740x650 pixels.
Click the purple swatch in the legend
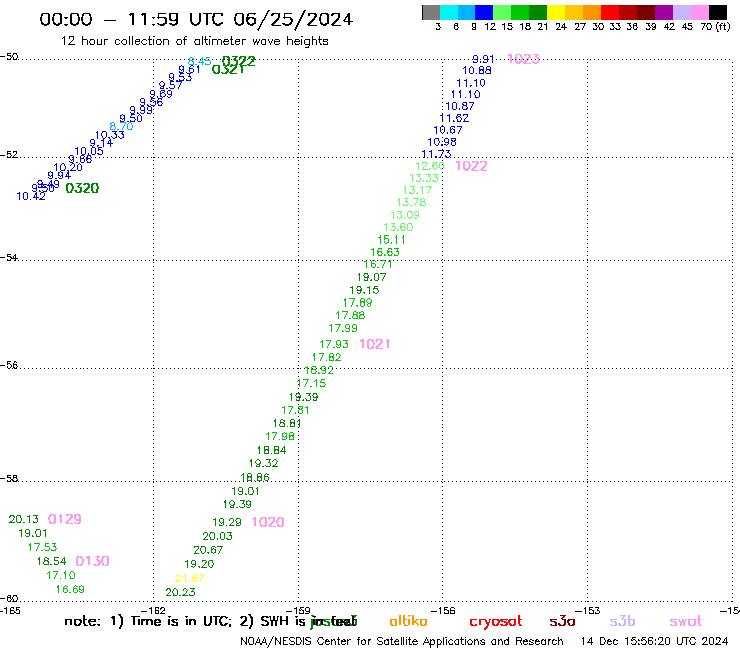pos(664,12)
